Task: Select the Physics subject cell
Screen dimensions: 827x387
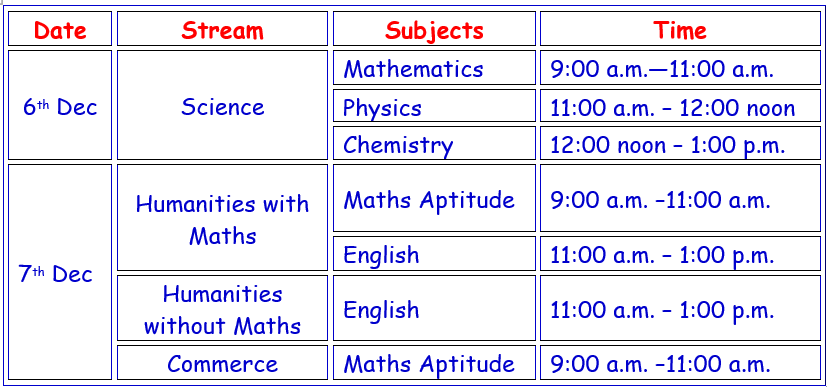Action: 434,105
